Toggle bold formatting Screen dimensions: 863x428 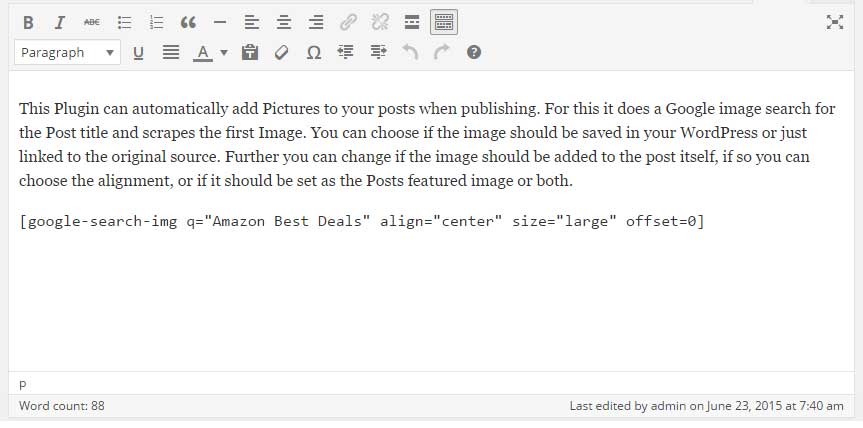pyautogui.click(x=28, y=22)
